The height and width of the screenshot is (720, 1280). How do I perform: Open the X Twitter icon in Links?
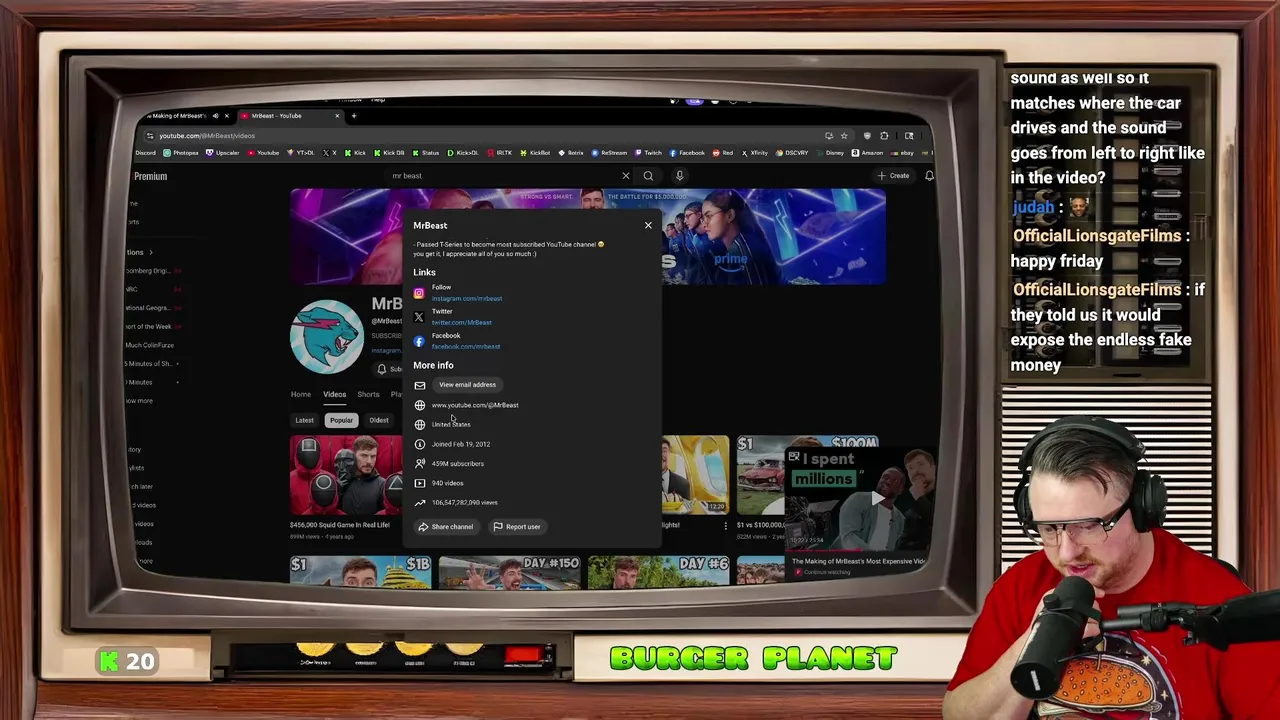point(419,317)
